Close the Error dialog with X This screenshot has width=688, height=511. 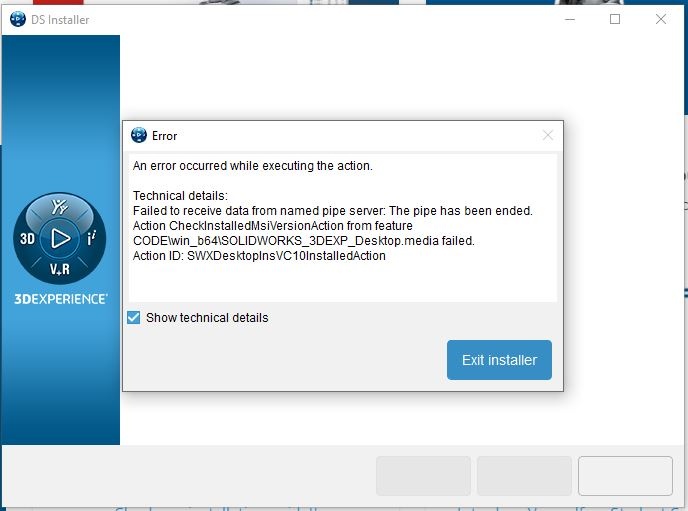click(548, 135)
